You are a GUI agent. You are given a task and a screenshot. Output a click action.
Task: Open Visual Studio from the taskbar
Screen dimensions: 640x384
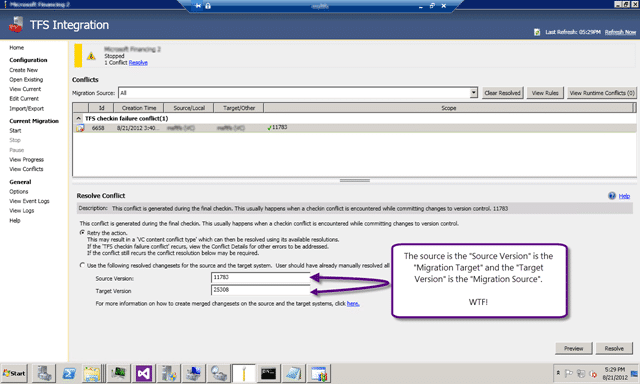pyautogui.click(x=144, y=373)
